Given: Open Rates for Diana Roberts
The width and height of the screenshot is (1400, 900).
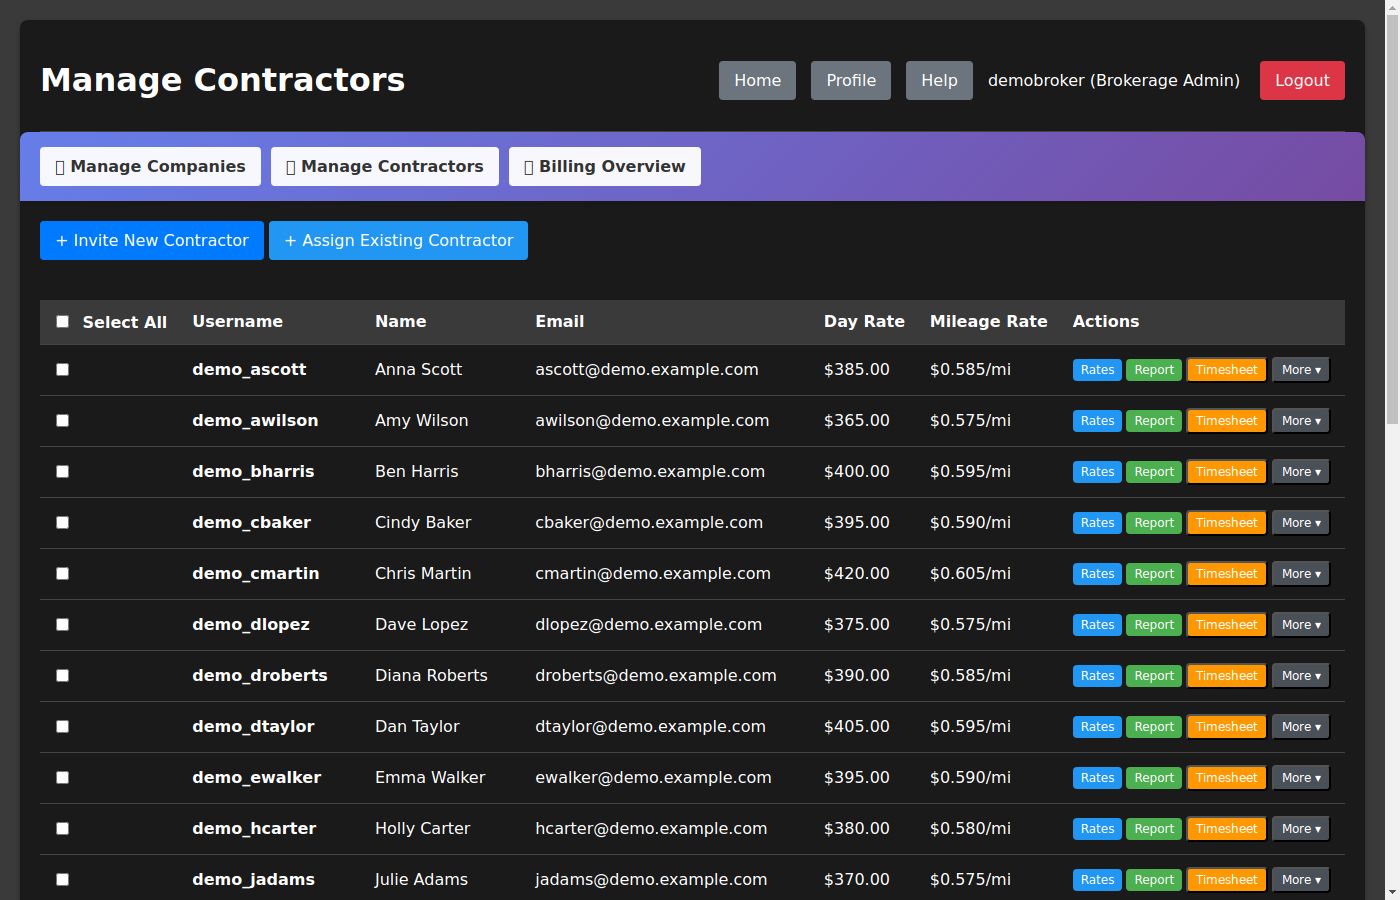Looking at the screenshot, I should (x=1097, y=676).
